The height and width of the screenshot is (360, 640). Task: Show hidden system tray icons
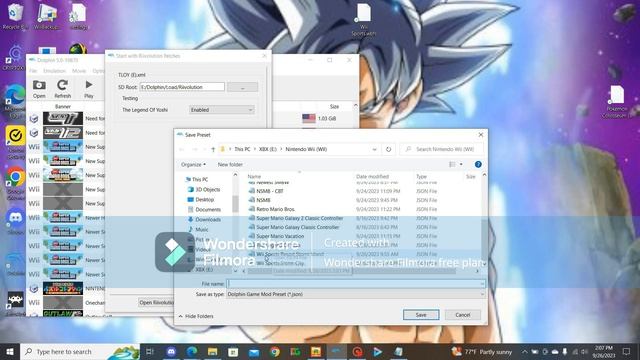524,351
